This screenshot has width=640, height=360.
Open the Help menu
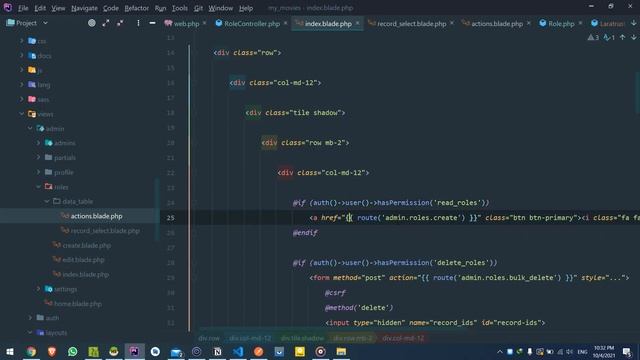tap(246, 8)
